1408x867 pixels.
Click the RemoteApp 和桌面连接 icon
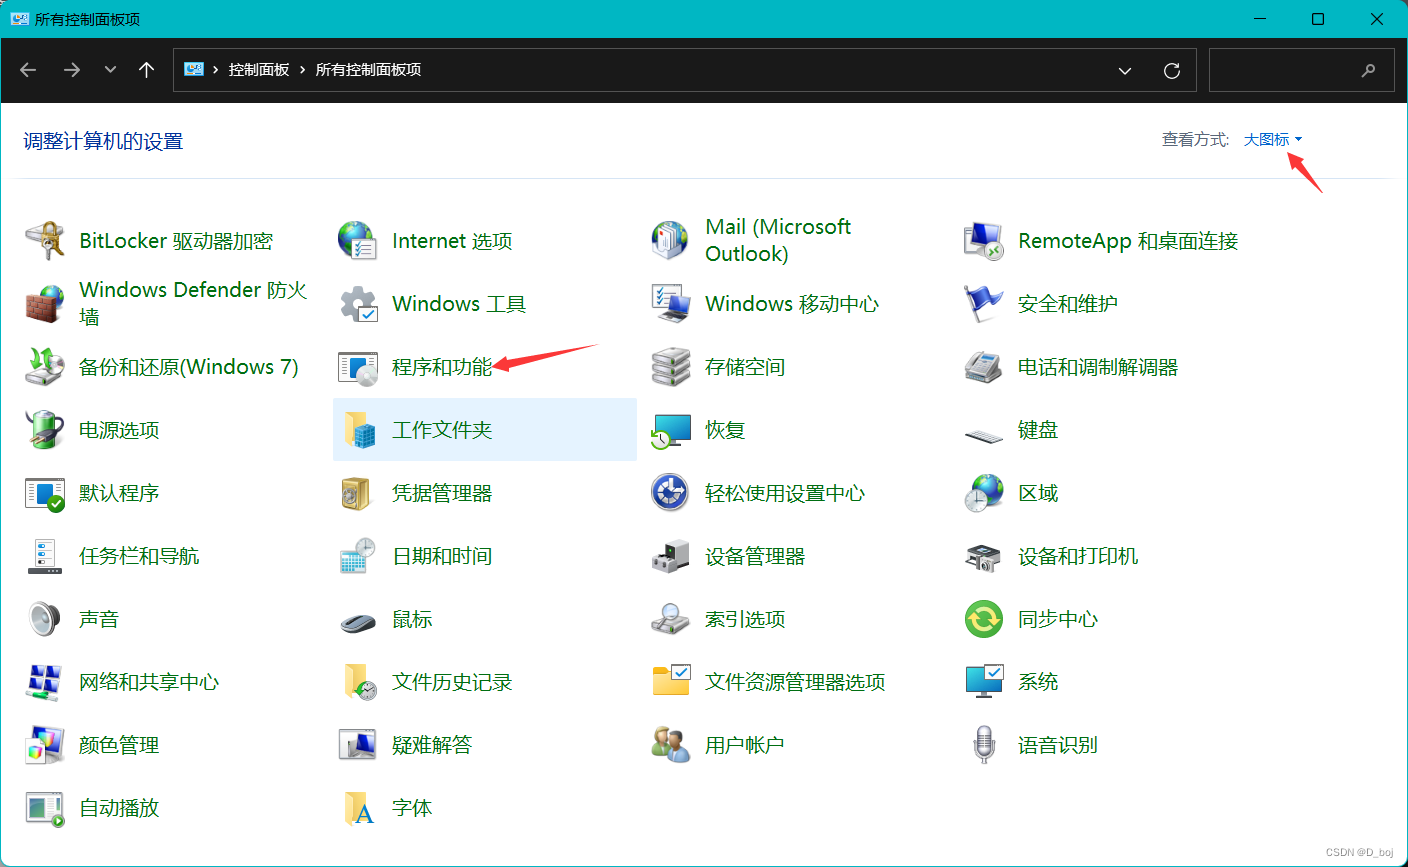coord(983,241)
